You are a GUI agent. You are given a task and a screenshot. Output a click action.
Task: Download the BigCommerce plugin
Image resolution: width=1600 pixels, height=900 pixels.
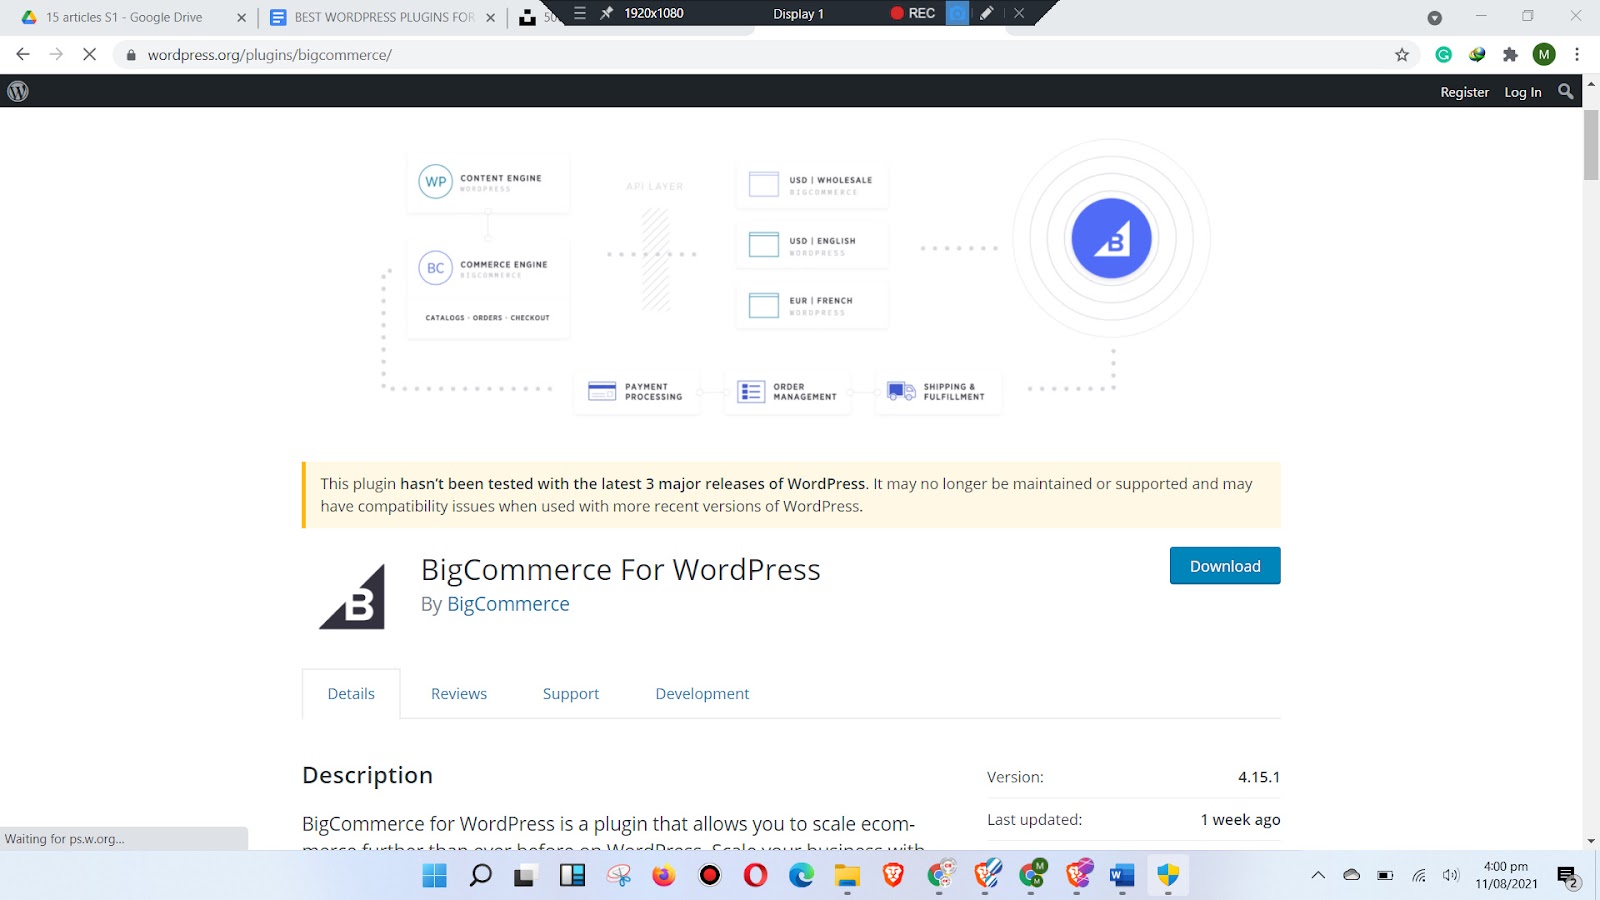pos(1225,565)
